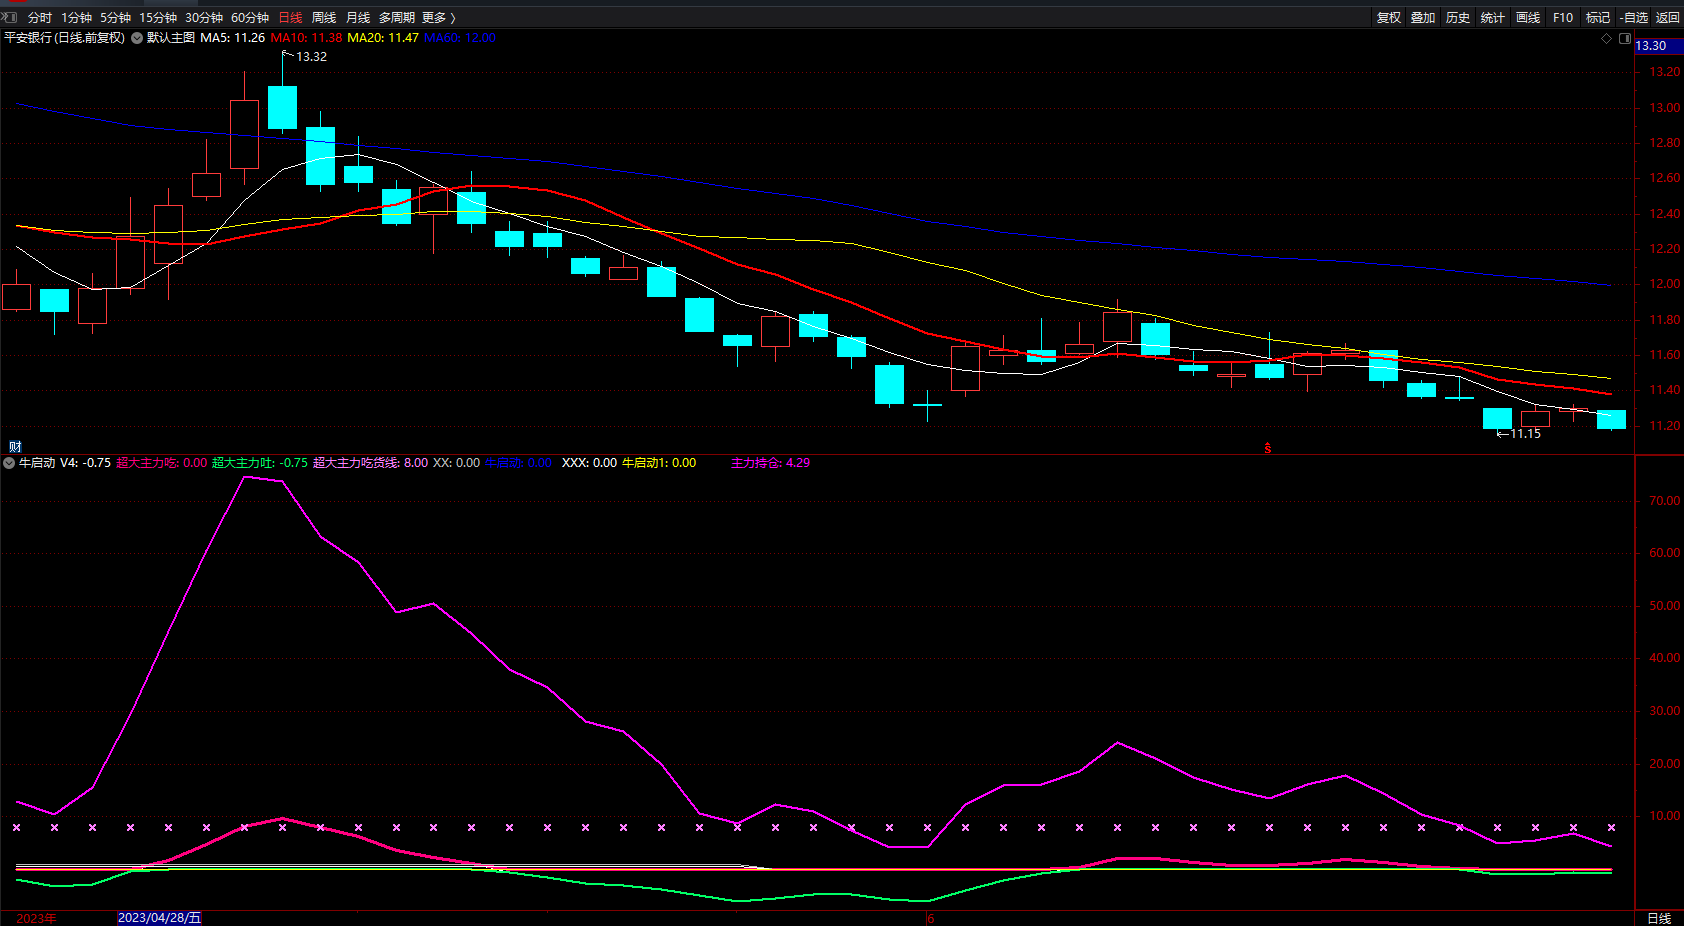Click the 13.32 high price flag marker
This screenshot has width=1684, height=926.
coord(310,57)
